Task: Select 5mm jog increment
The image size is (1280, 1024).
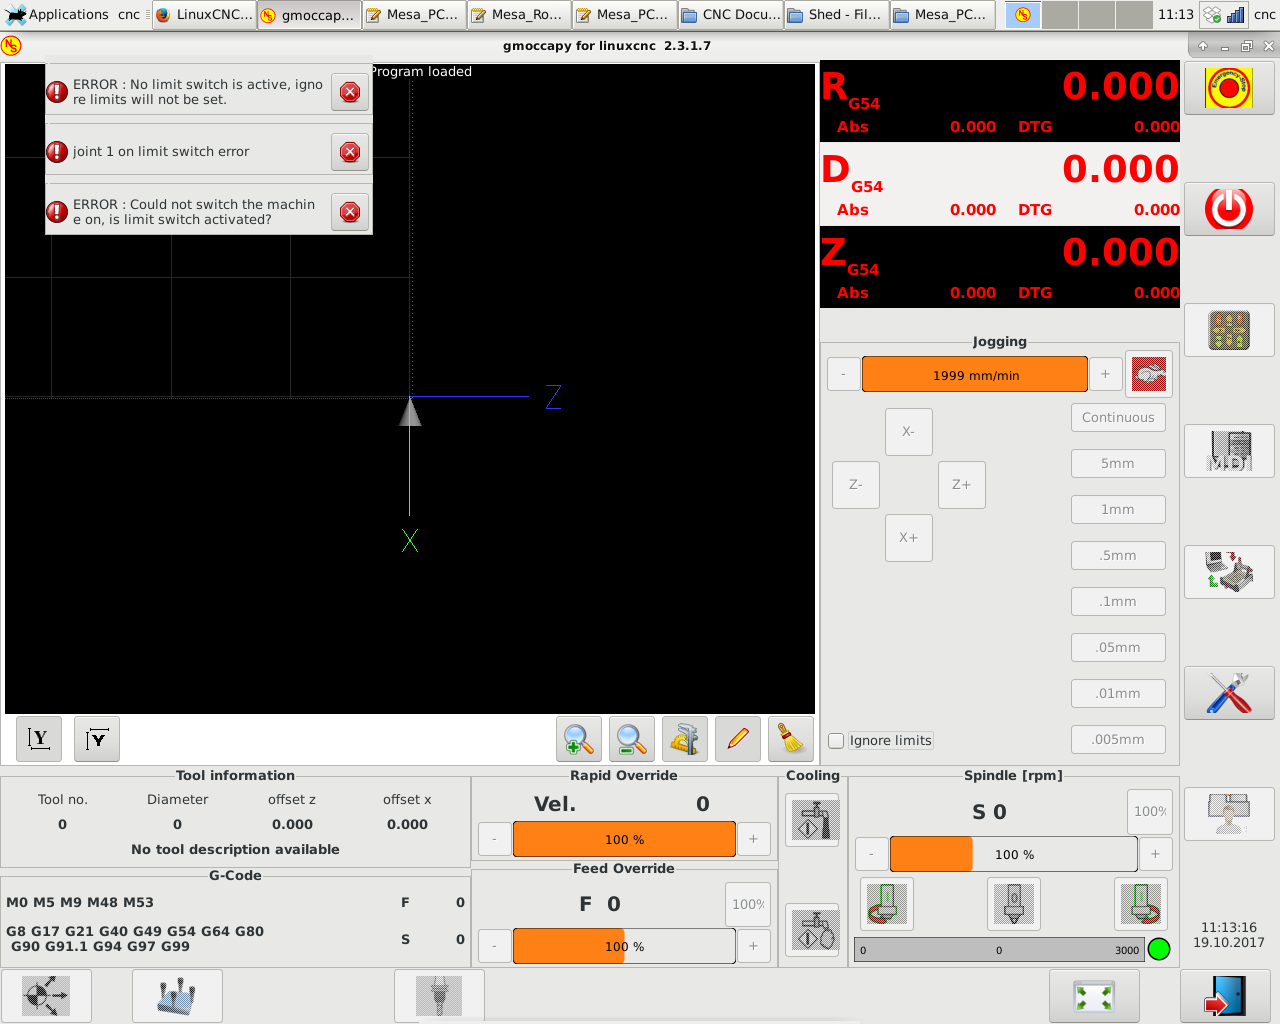Action: click(1118, 463)
